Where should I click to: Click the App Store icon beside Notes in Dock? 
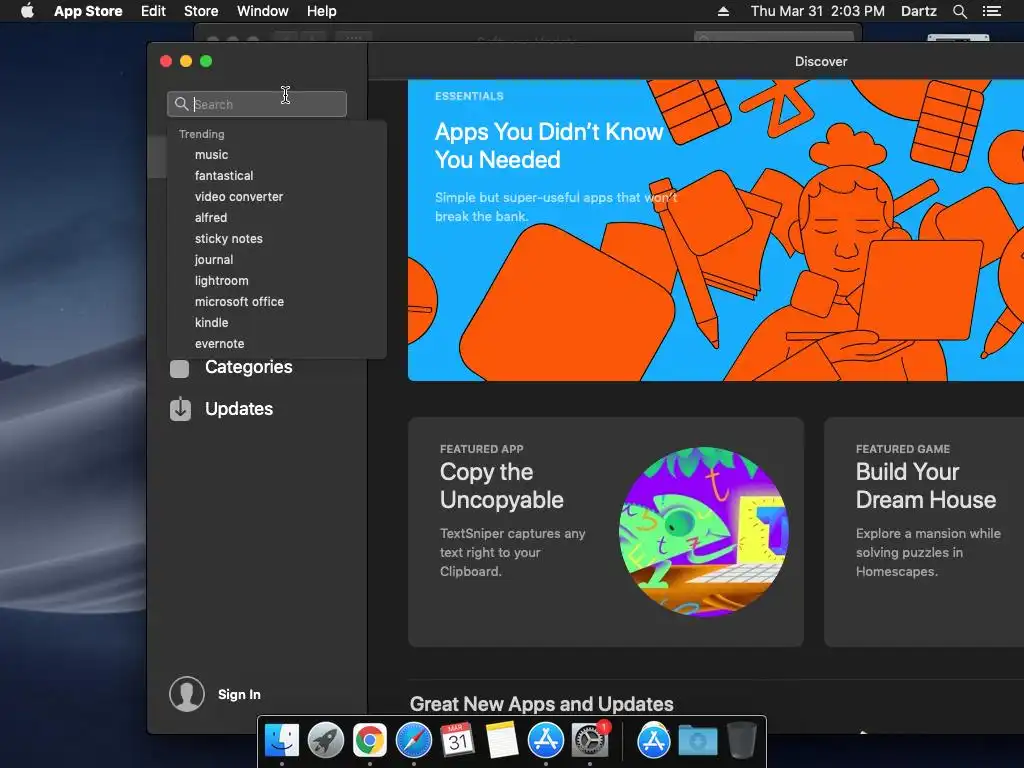tap(545, 740)
